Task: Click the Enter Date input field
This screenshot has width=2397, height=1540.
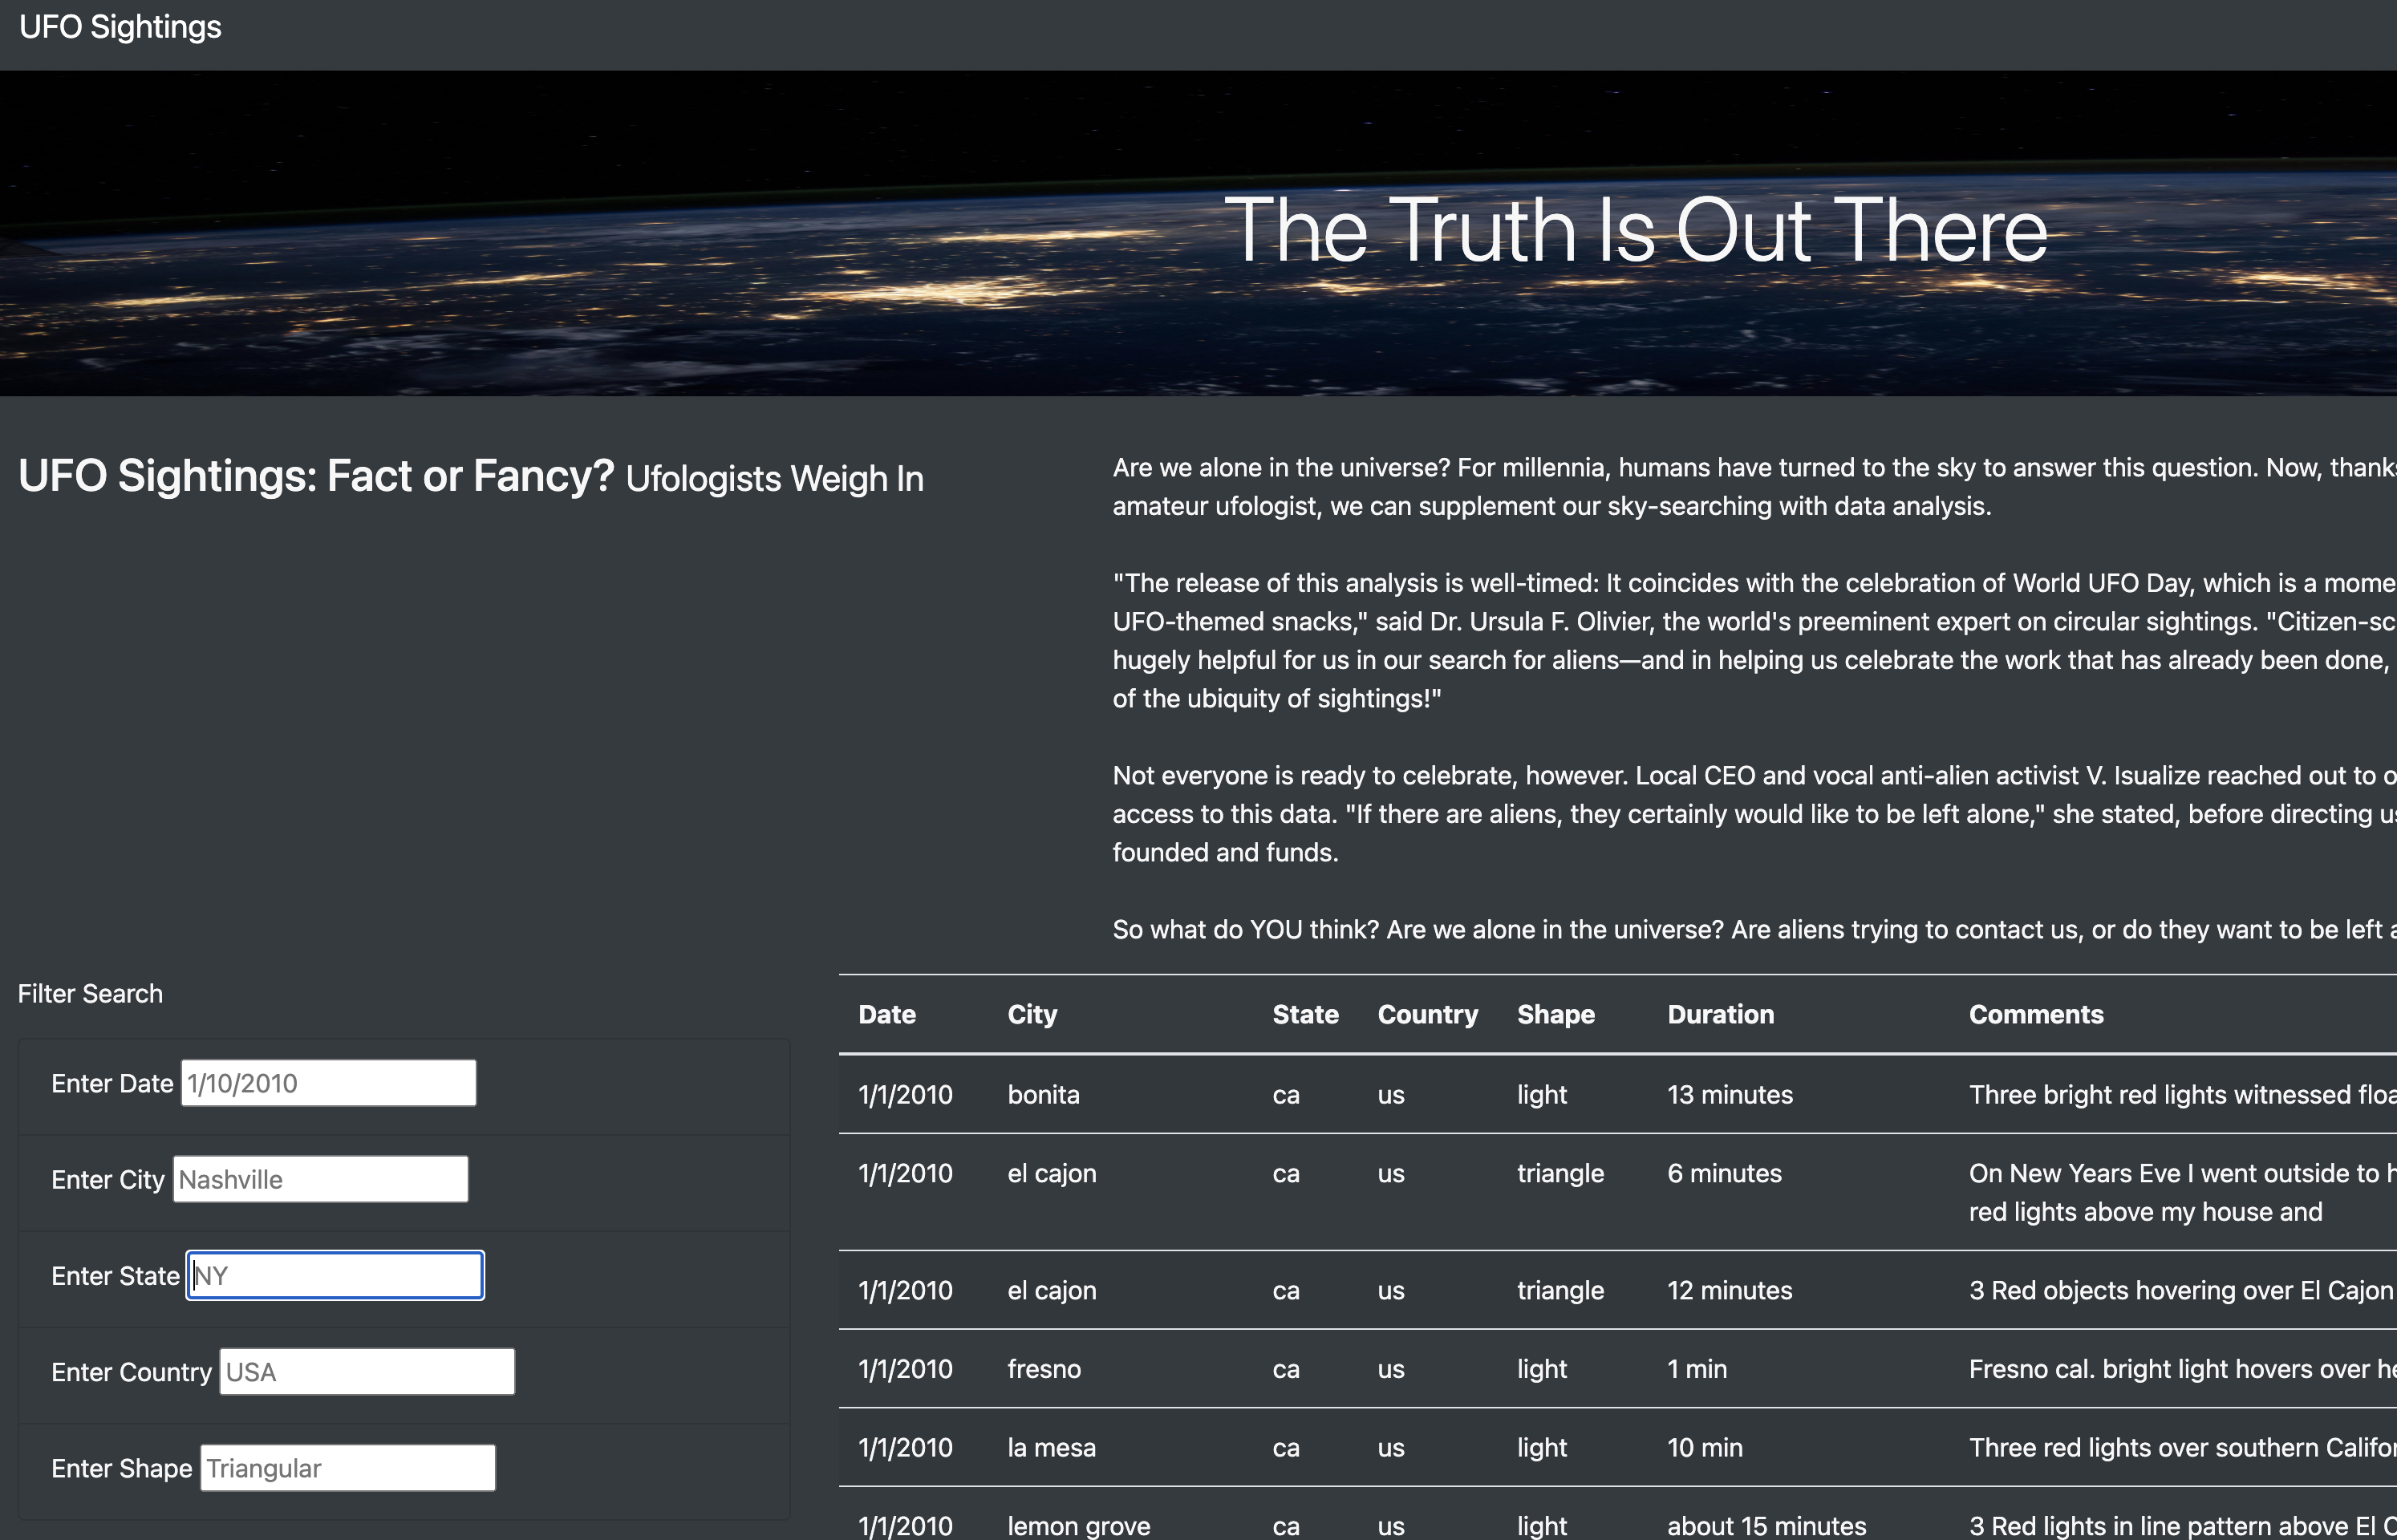Action: [x=328, y=1083]
